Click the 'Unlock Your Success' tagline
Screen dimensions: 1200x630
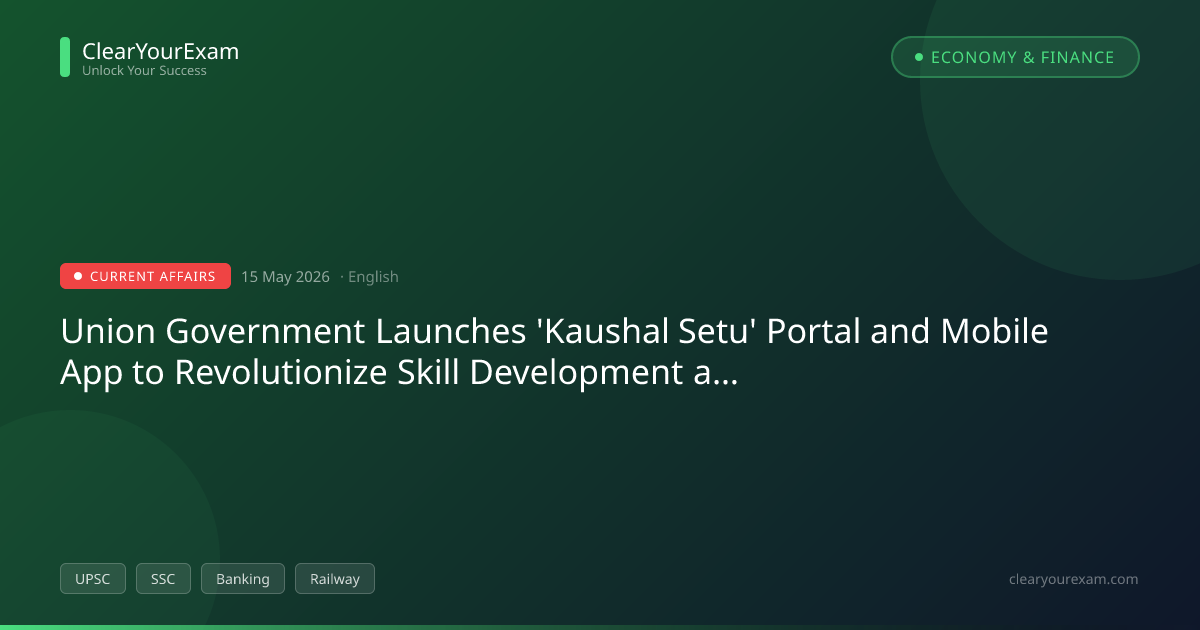tap(144, 71)
